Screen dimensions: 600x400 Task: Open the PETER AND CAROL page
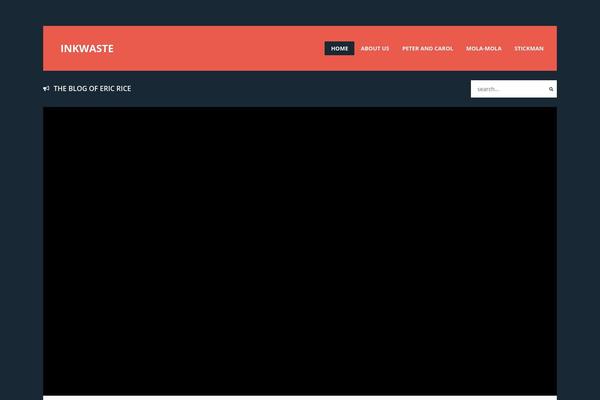(x=427, y=49)
